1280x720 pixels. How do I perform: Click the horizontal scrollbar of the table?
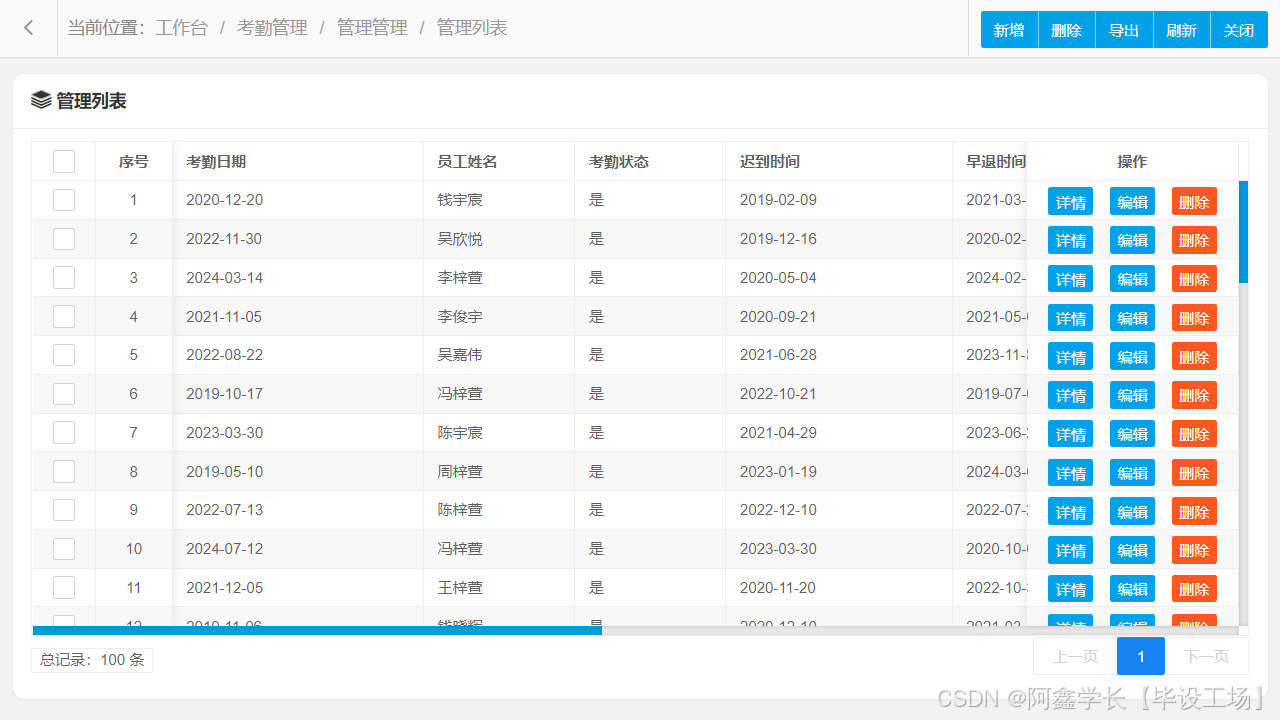pyautogui.click(x=317, y=631)
